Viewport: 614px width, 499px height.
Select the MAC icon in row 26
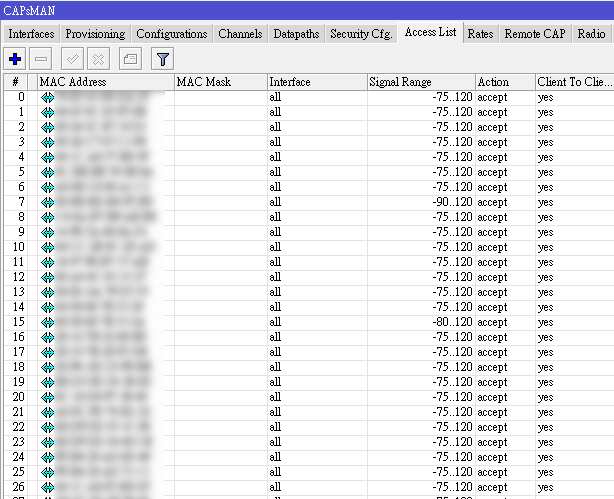[x=48, y=487]
